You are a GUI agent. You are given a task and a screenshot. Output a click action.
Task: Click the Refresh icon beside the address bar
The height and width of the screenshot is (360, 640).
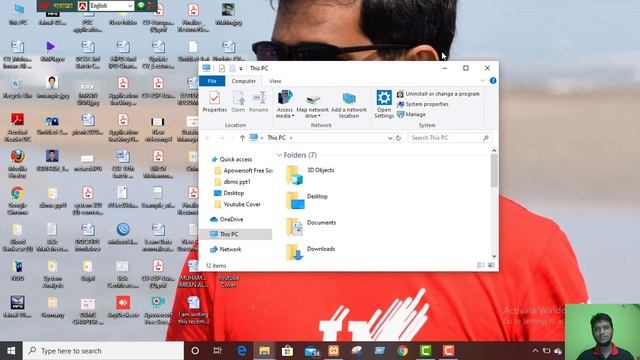tap(399, 138)
